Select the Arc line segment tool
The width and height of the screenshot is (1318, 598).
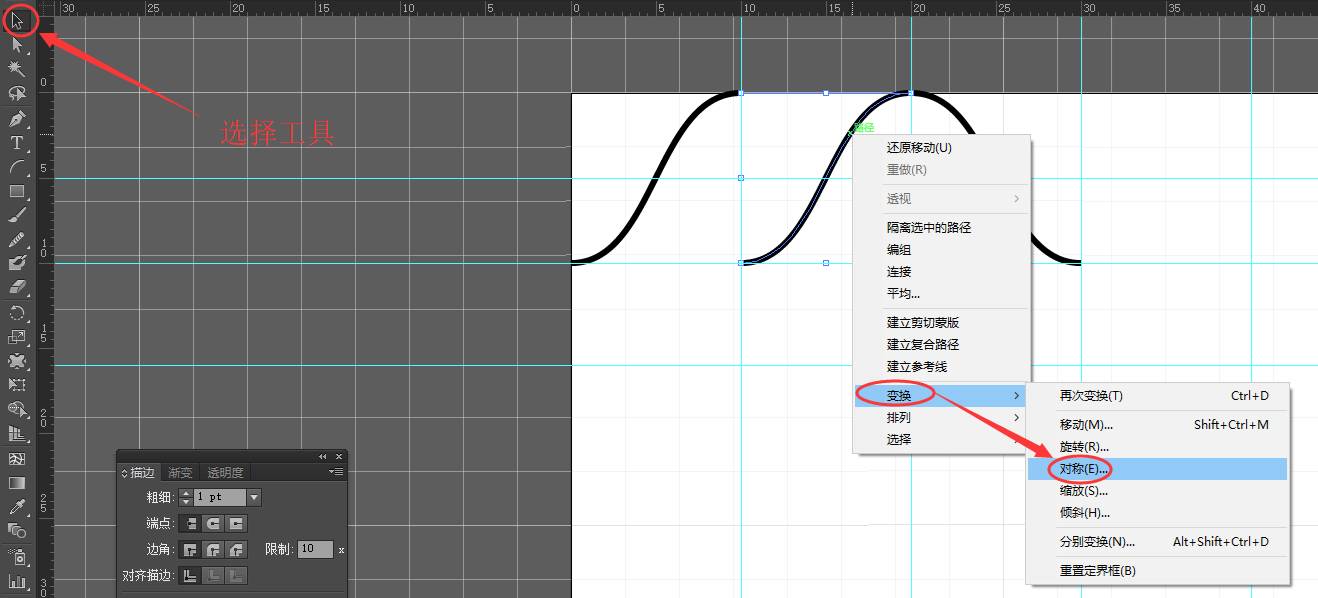(x=17, y=167)
